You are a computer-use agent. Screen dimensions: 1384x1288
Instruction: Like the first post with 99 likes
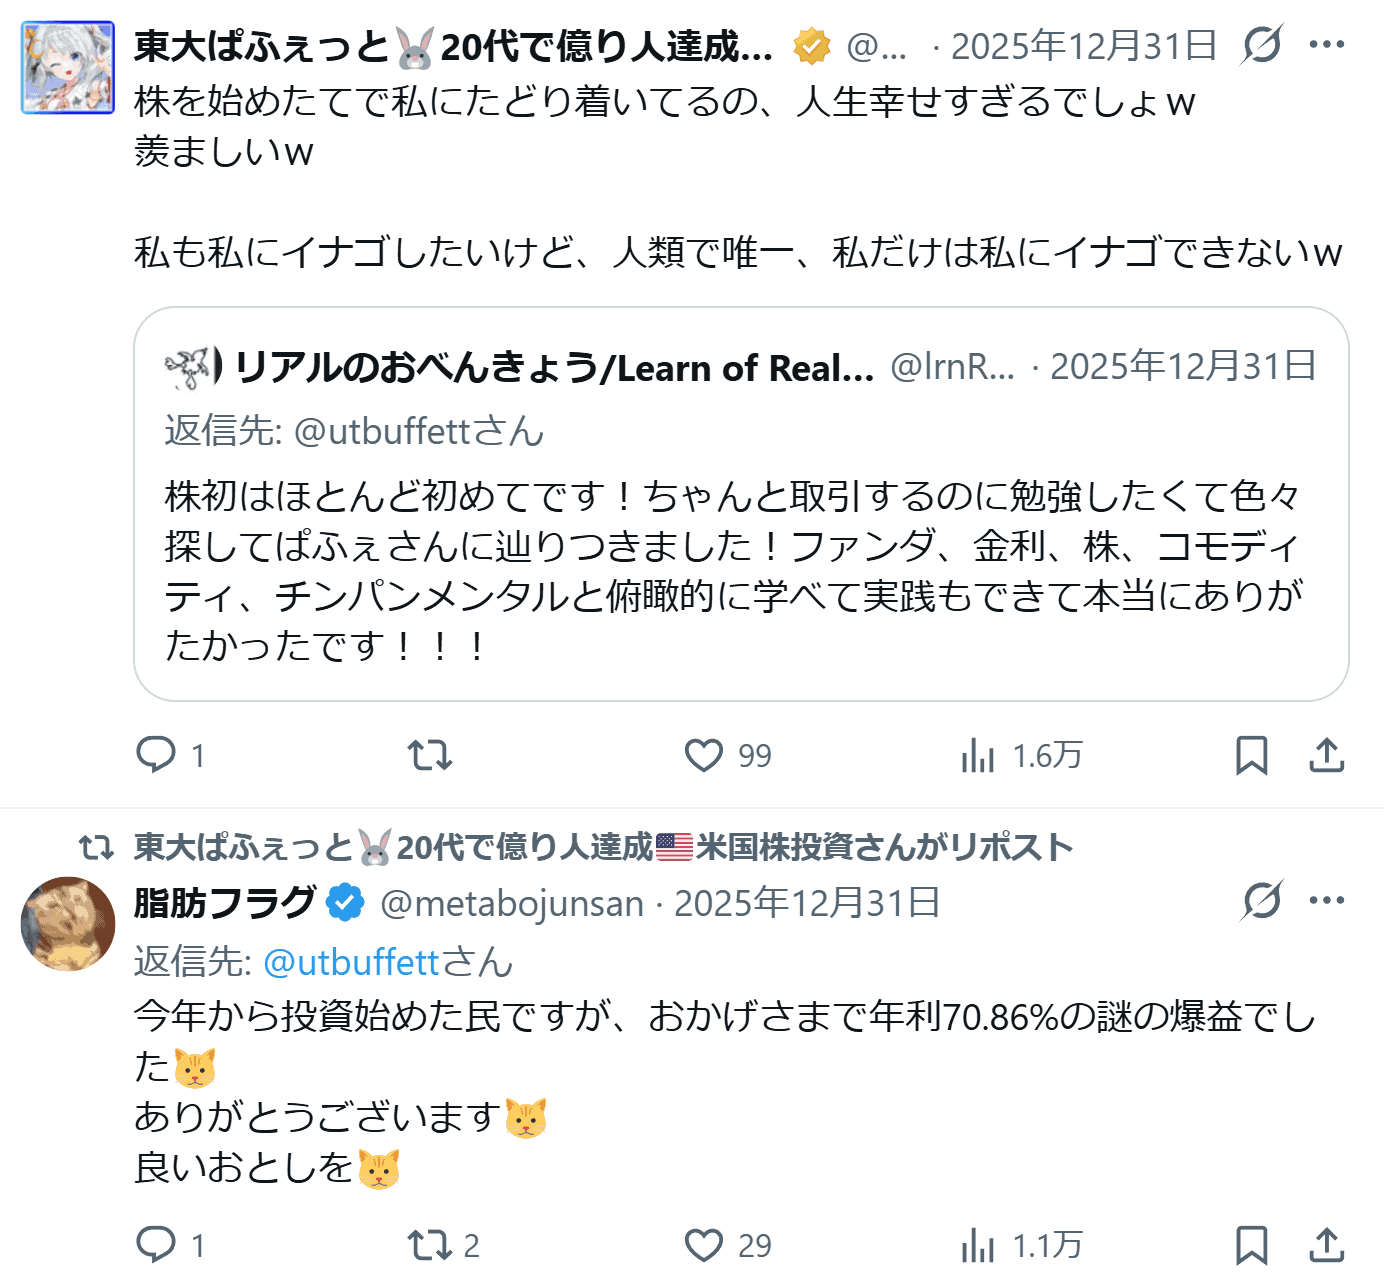[x=704, y=755]
